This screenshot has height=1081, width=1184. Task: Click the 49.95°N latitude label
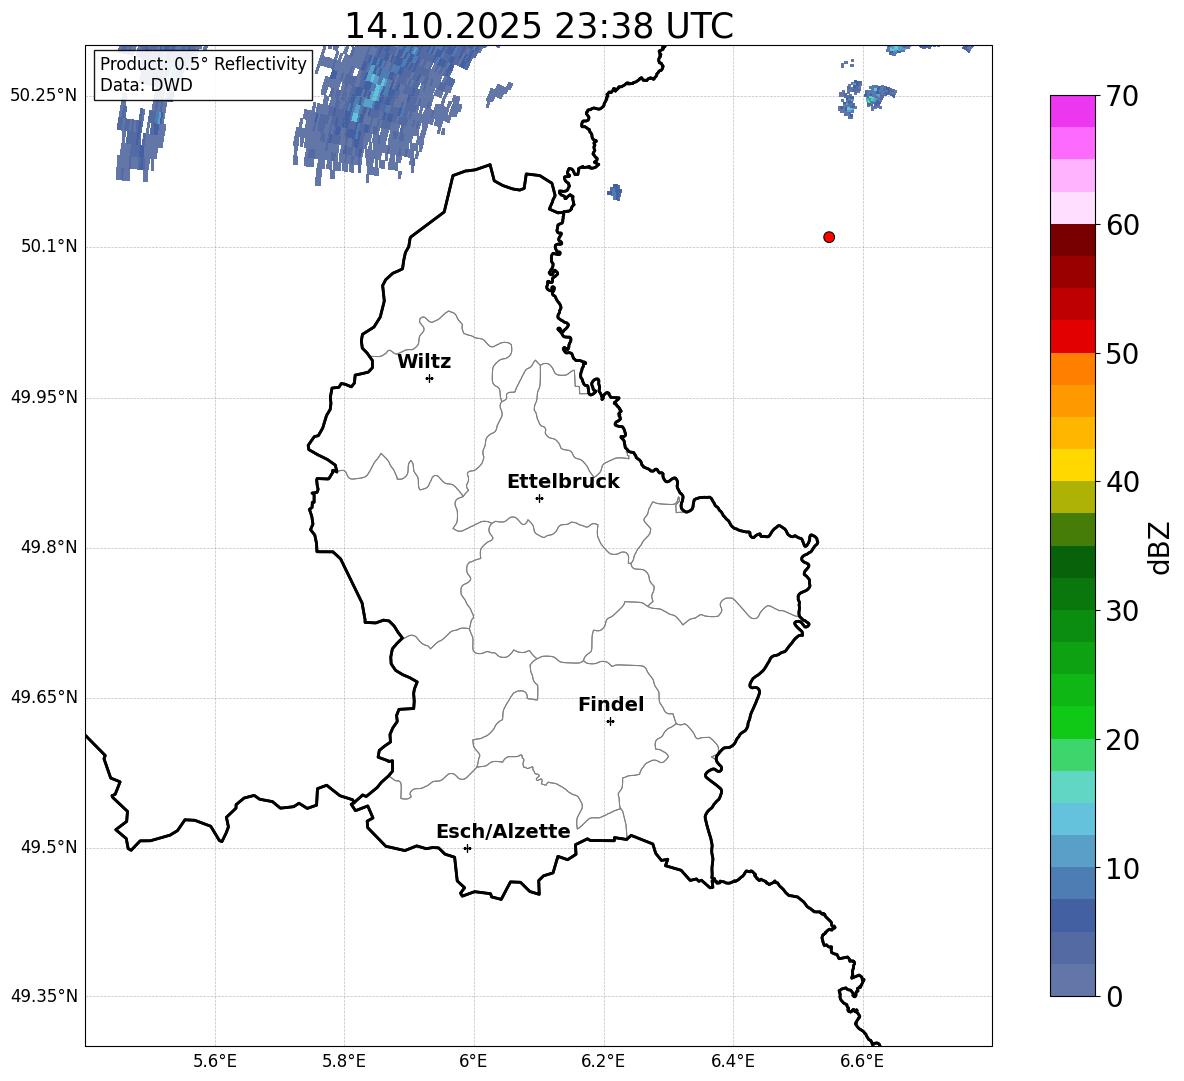point(43,397)
